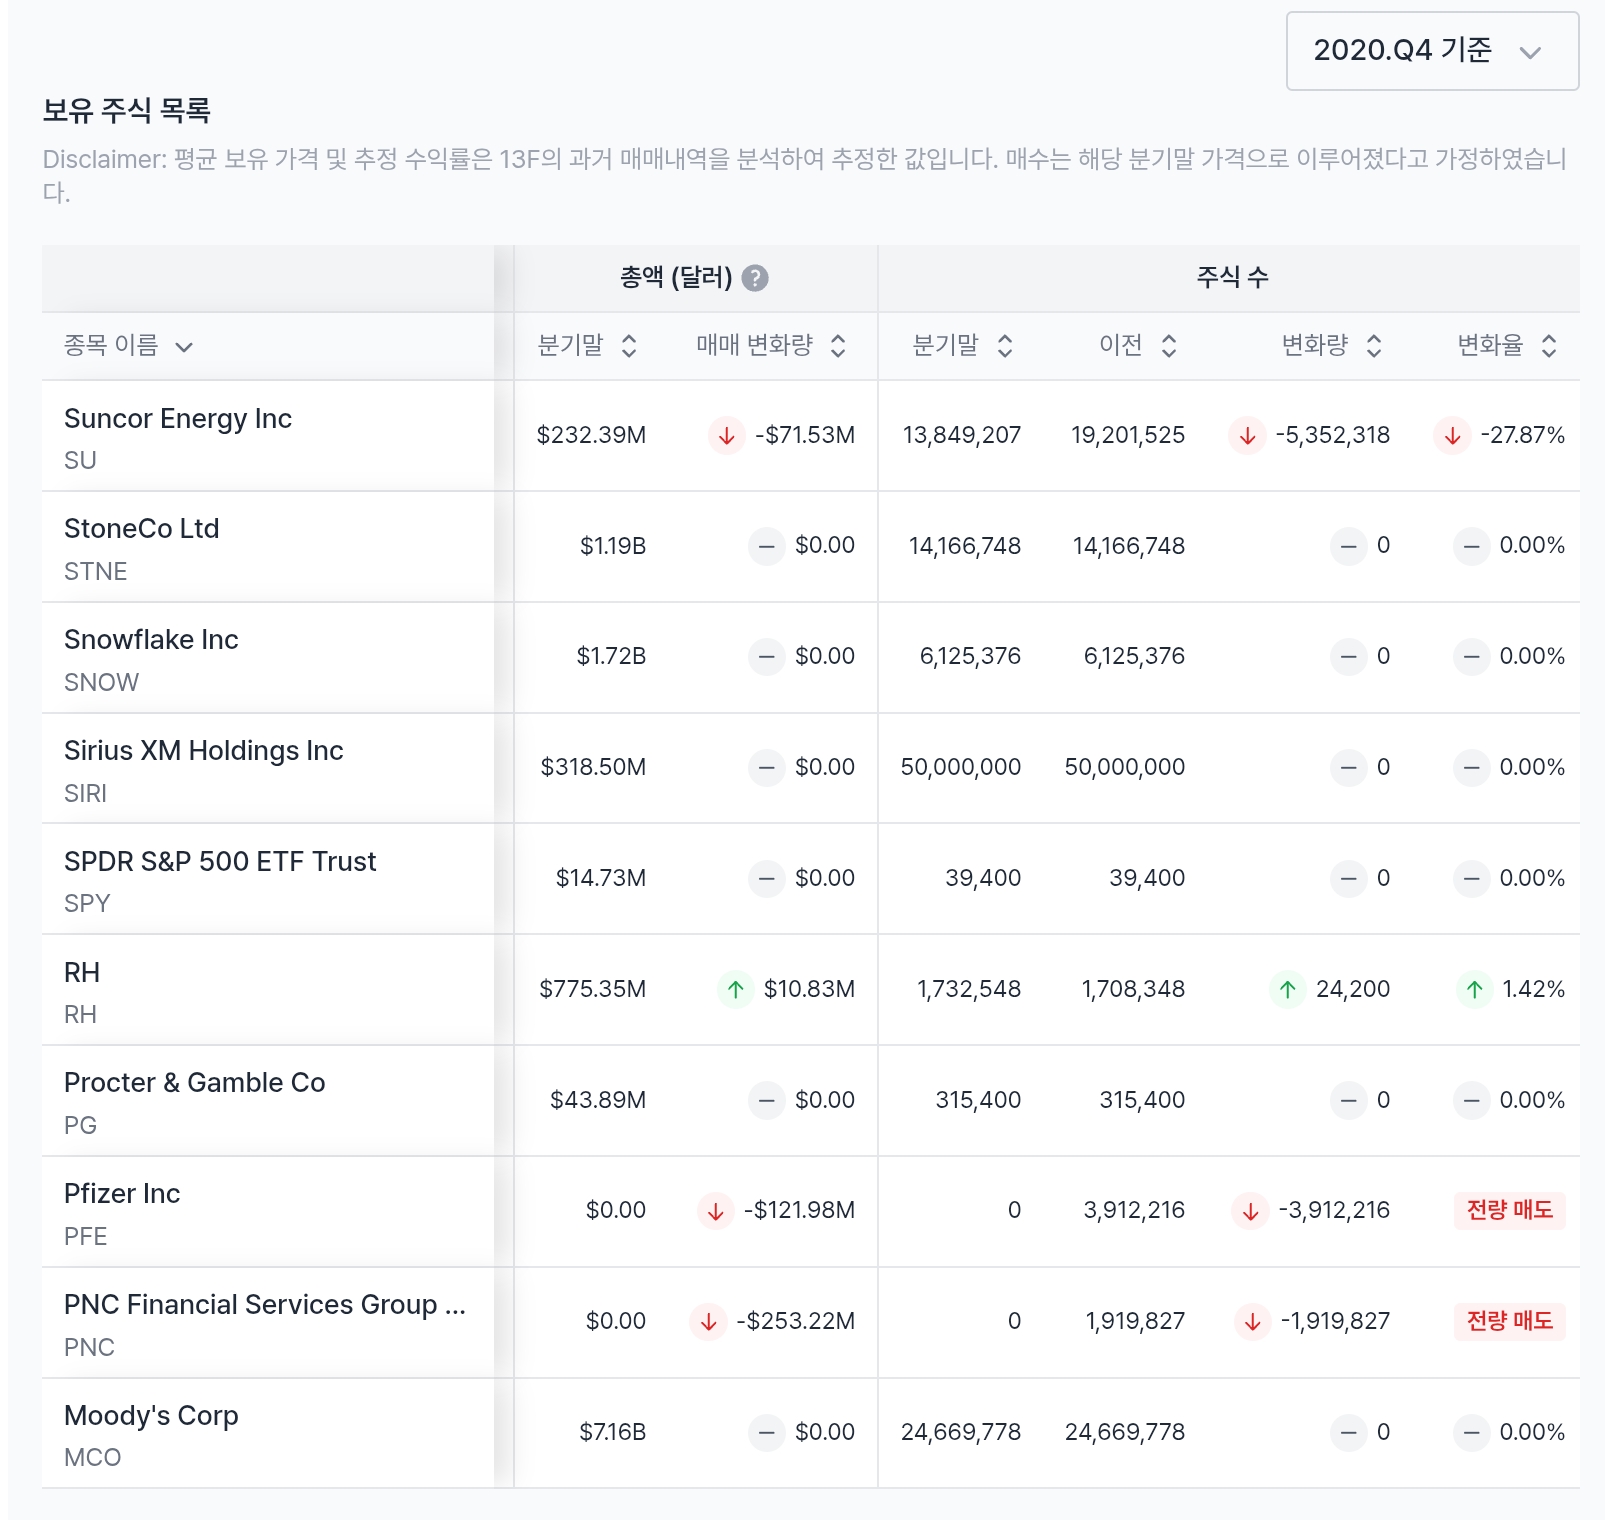Select Pfizer Inc row name

pos(122,1194)
